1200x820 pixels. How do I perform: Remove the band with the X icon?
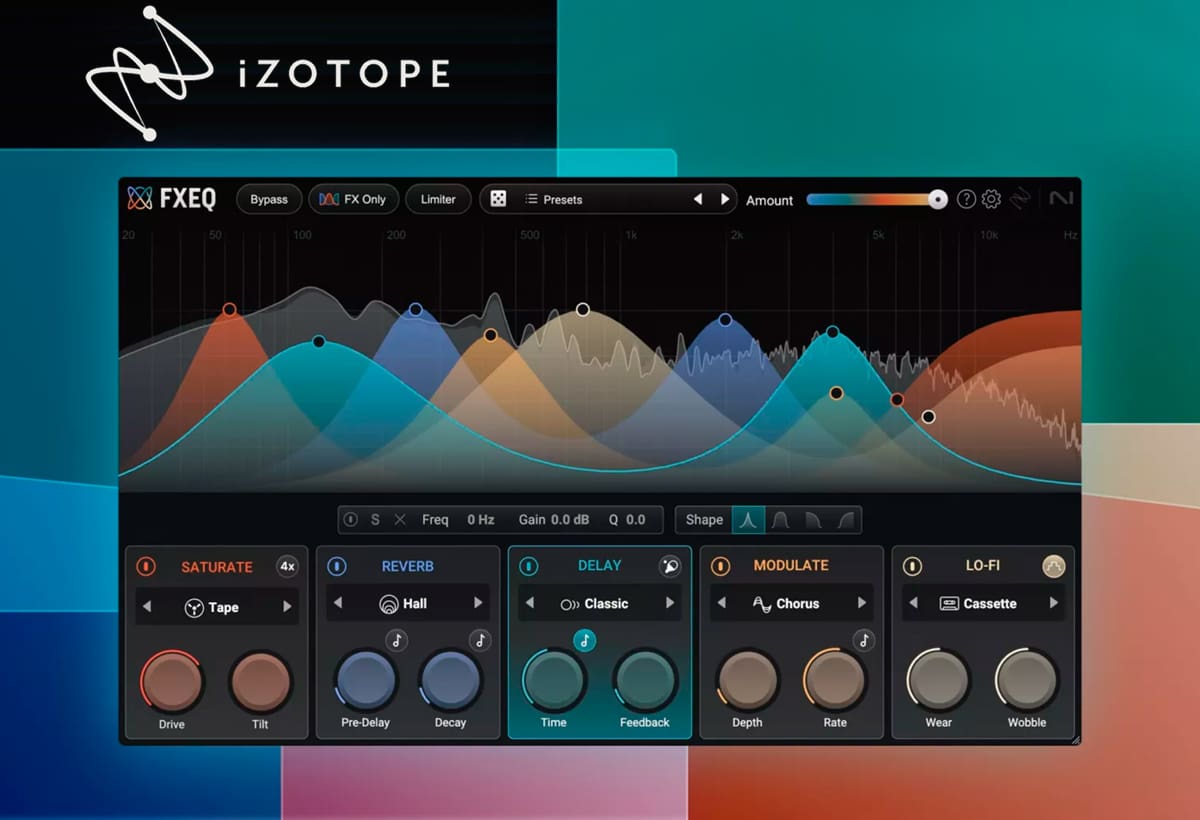click(400, 520)
